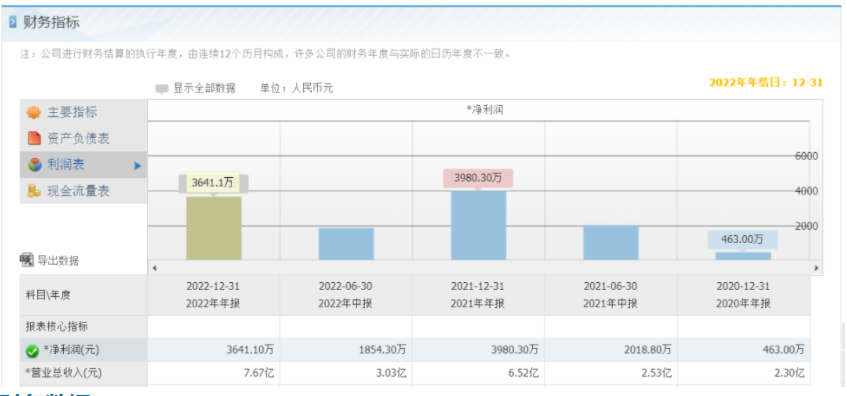Click the 导出数据 export icon
Screen dimensions: 847x396
coord(26,260)
